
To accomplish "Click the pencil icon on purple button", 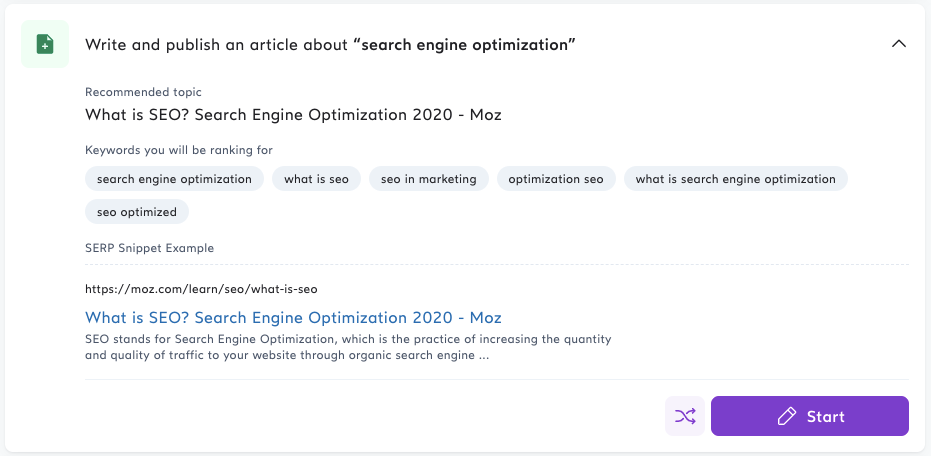I will (787, 416).
